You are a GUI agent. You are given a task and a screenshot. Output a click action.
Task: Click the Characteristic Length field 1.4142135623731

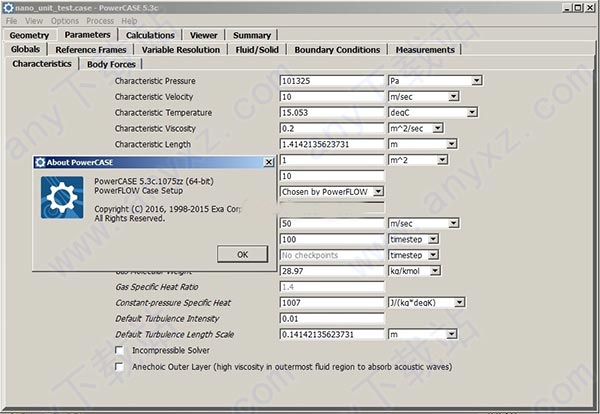click(x=332, y=144)
